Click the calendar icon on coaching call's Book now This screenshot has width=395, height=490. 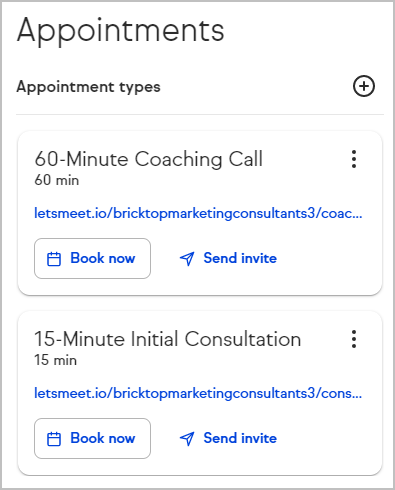click(x=54, y=259)
